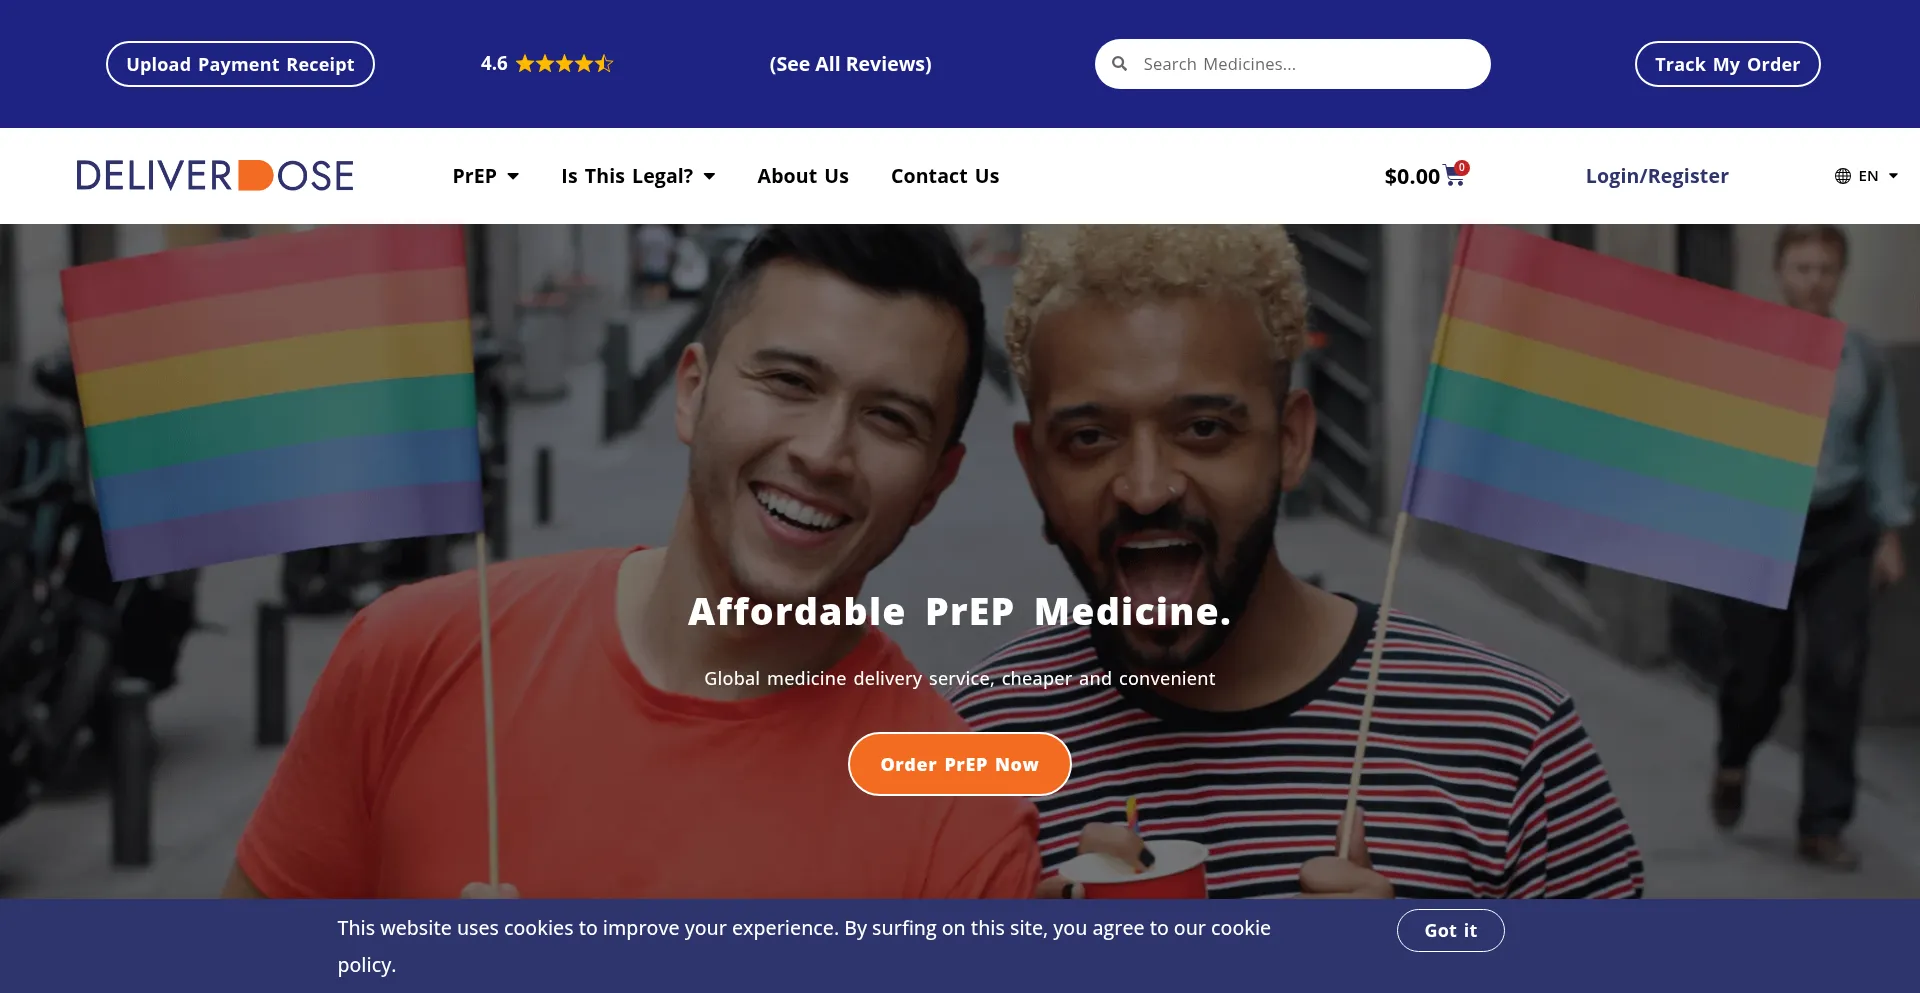Click the search magnifier icon

coord(1120,64)
